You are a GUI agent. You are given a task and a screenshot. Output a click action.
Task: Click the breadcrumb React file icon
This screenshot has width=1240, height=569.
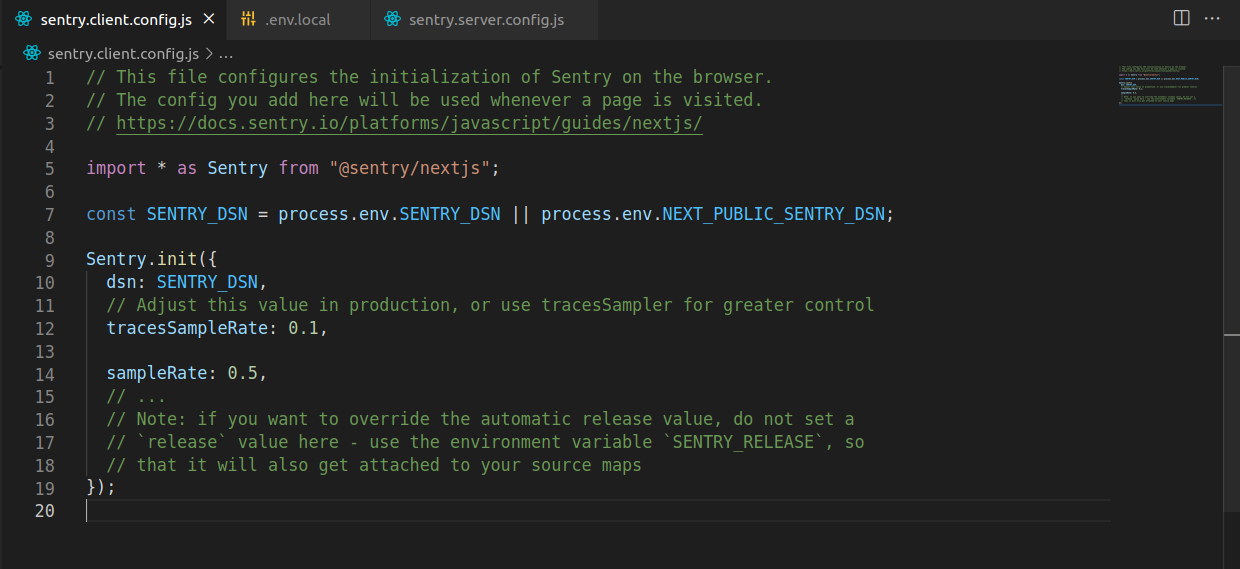pyautogui.click(x=31, y=53)
